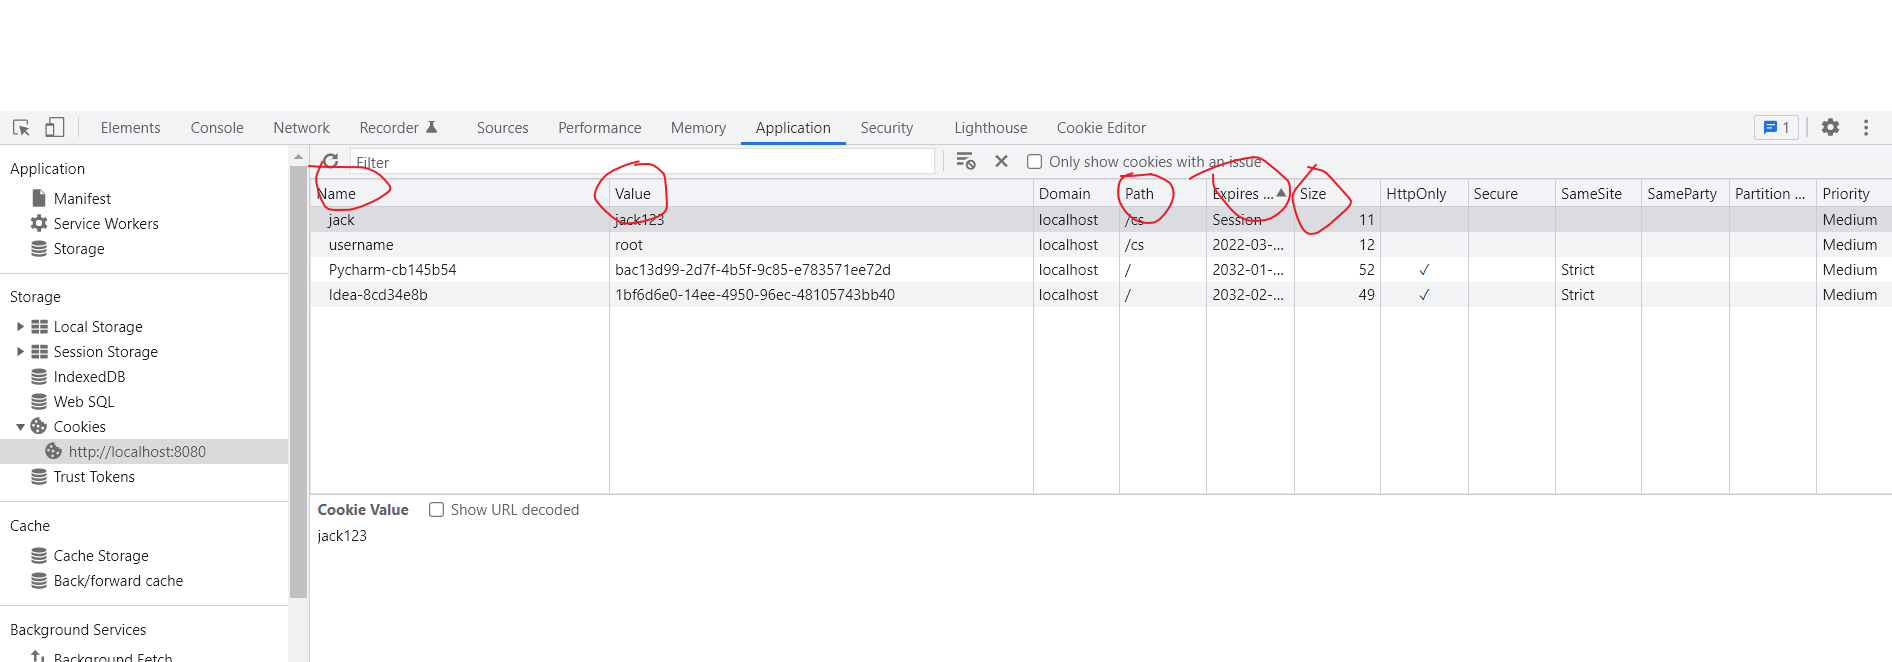
Task: Expand the Local Storage tree node
Action: pyautogui.click(x=20, y=326)
